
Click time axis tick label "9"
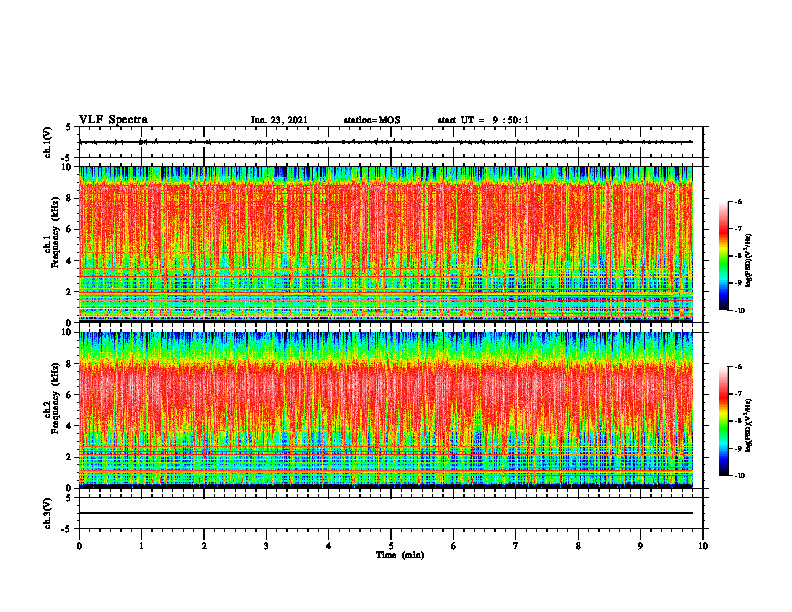coord(640,546)
